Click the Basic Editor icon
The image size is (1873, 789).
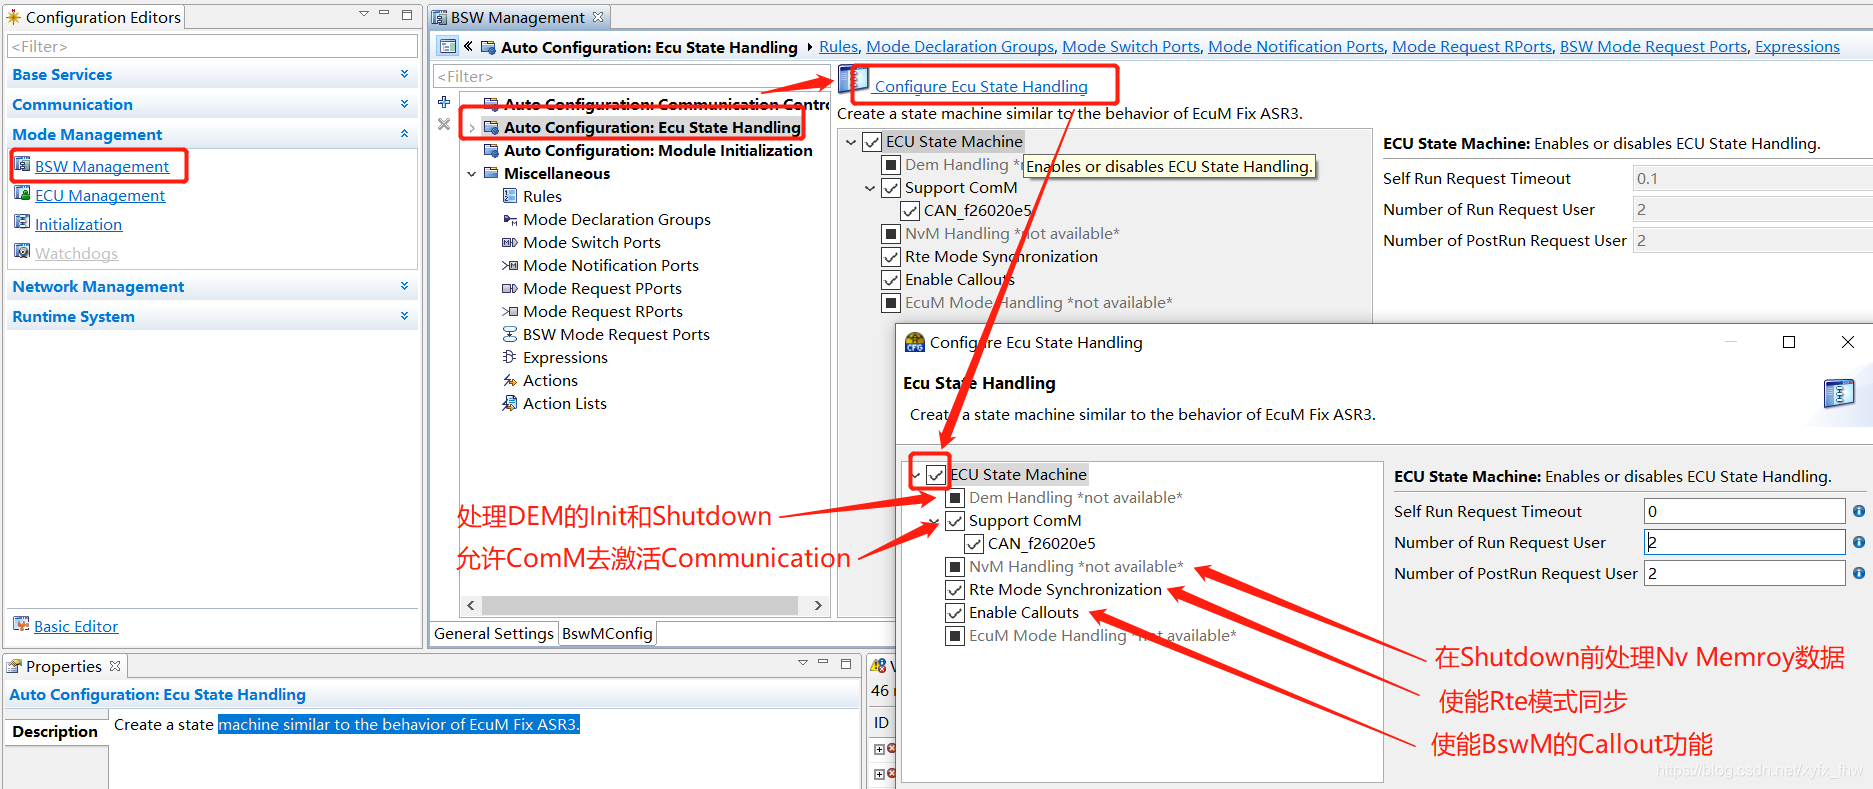click(x=21, y=625)
